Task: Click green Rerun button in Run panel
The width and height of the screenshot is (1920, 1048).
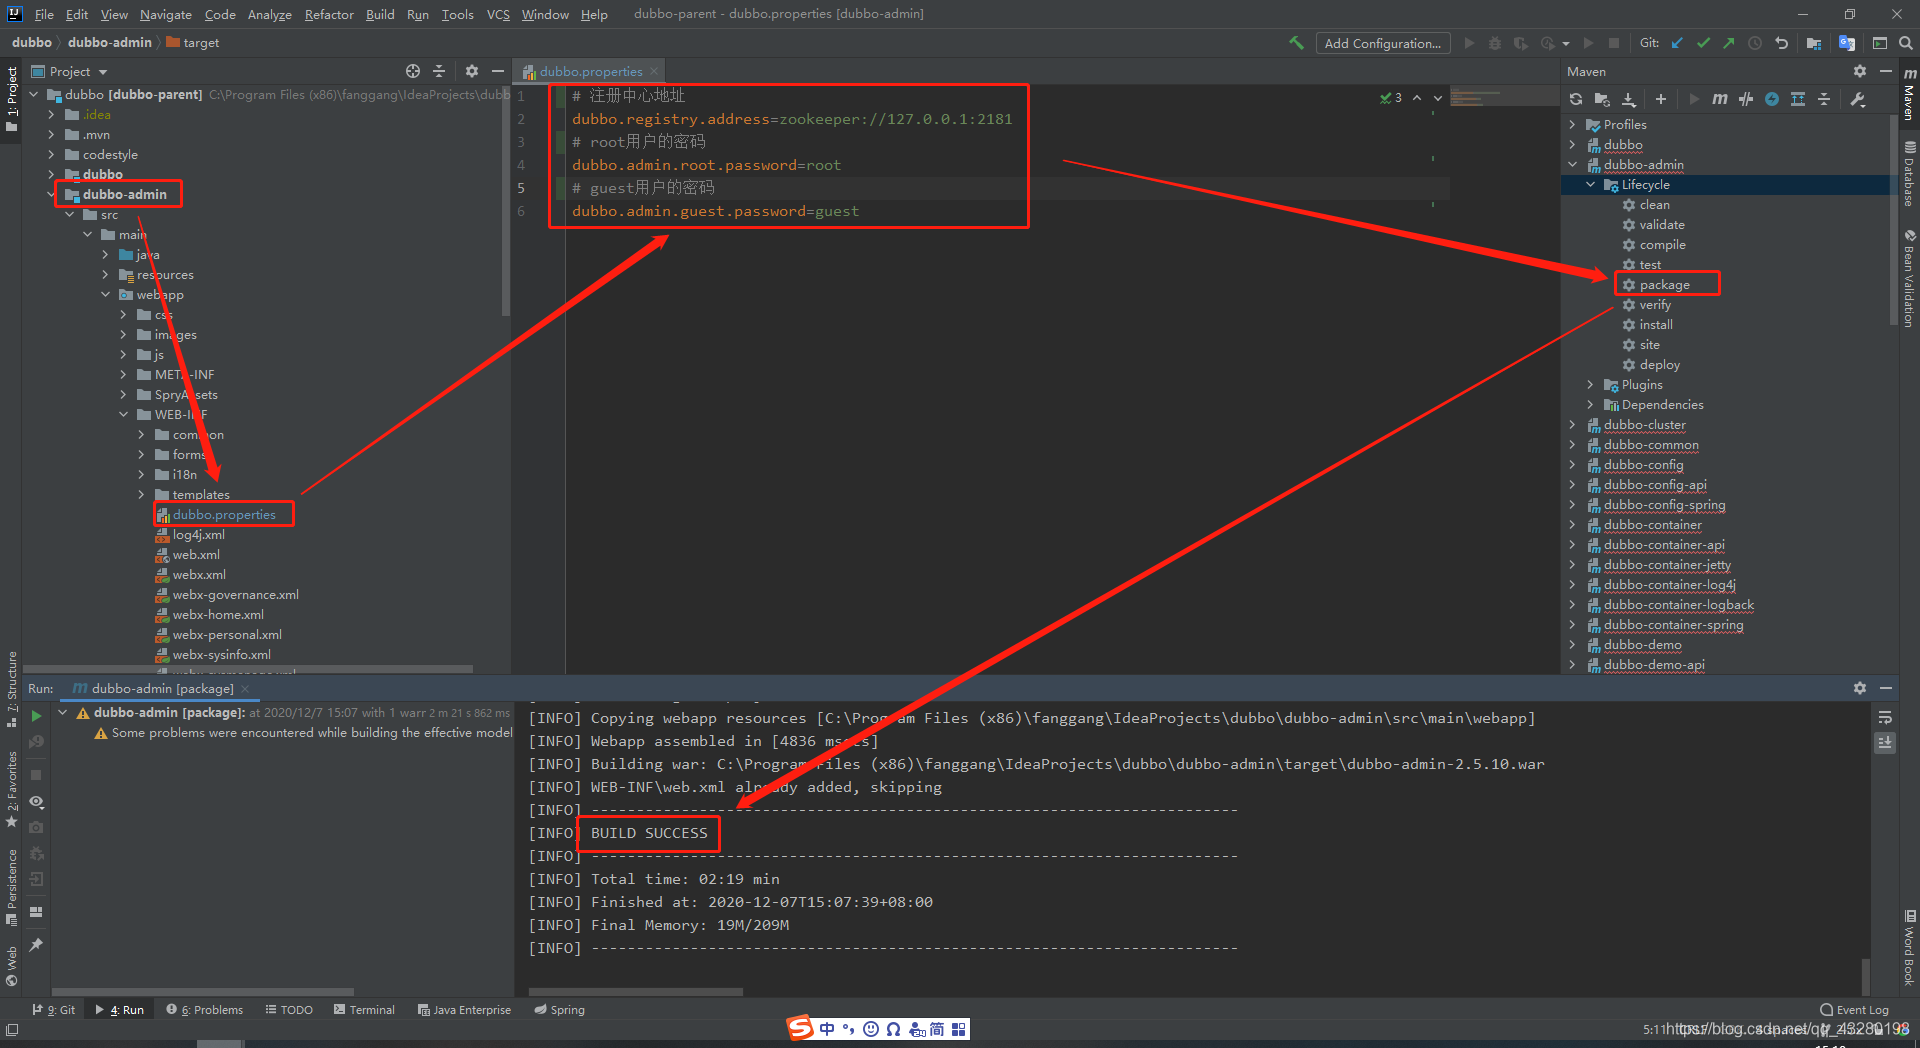Action: (36, 716)
